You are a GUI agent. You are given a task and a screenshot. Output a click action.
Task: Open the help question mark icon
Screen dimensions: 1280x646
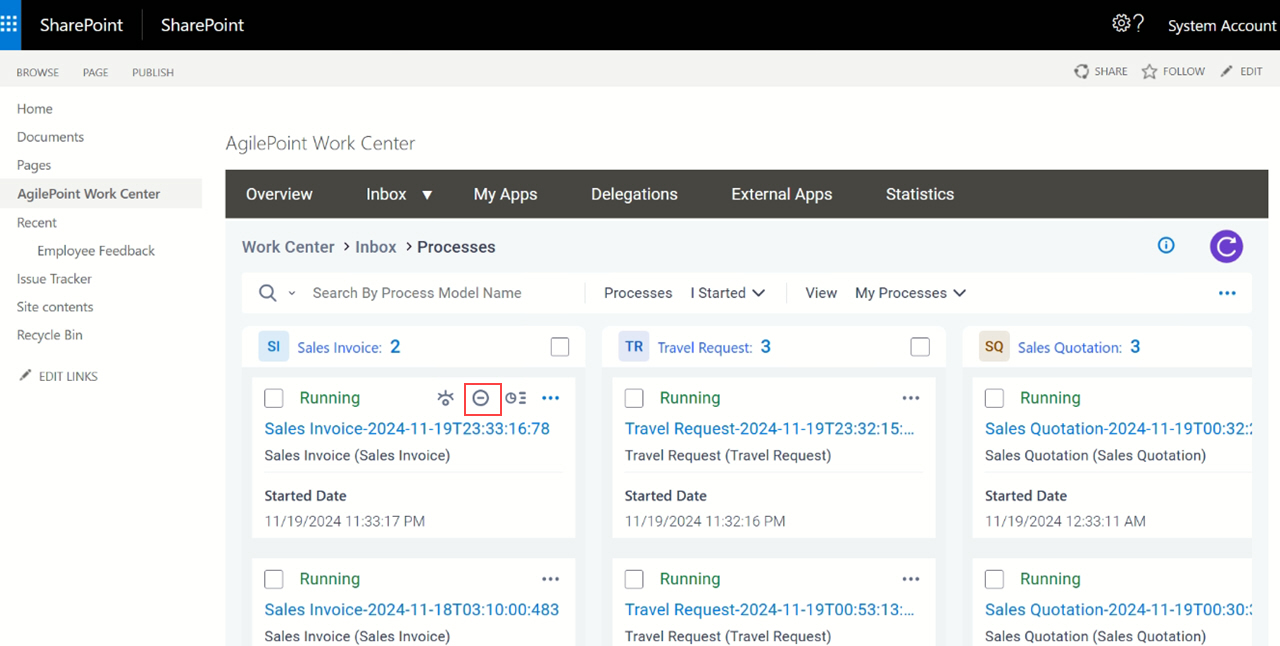point(1138,23)
